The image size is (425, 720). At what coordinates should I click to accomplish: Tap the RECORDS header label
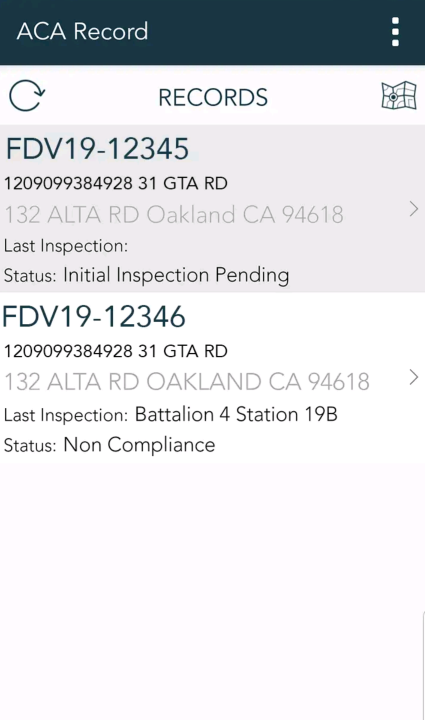213,97
